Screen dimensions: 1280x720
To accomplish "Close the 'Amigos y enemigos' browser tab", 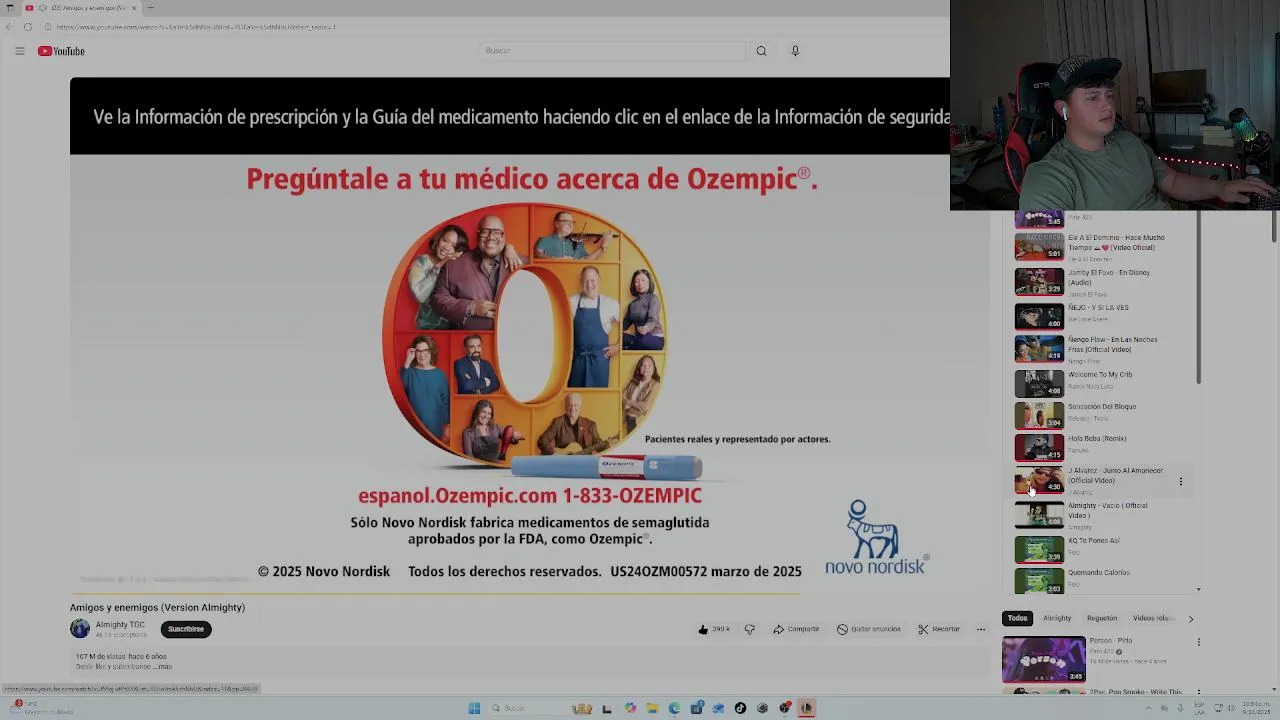I will tap(134, 8).
